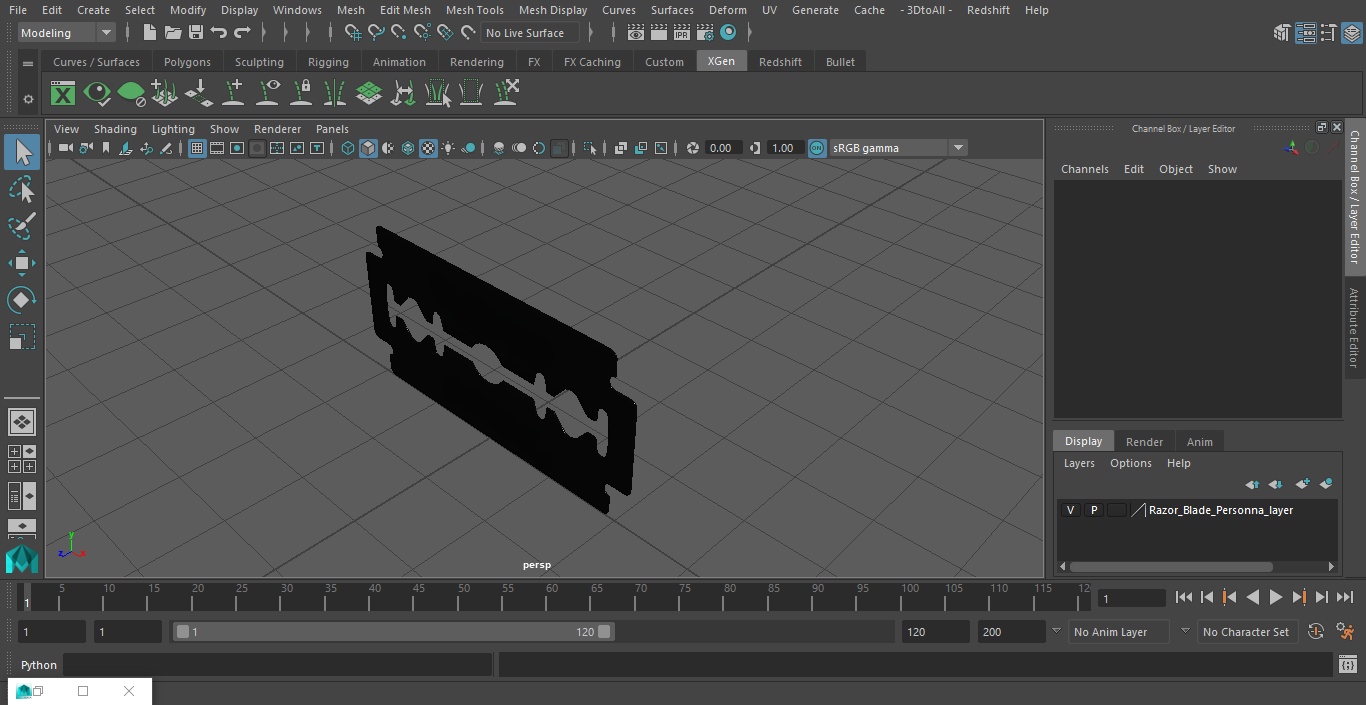Open the No Character Set dropdown

[x=1246, y=632]
